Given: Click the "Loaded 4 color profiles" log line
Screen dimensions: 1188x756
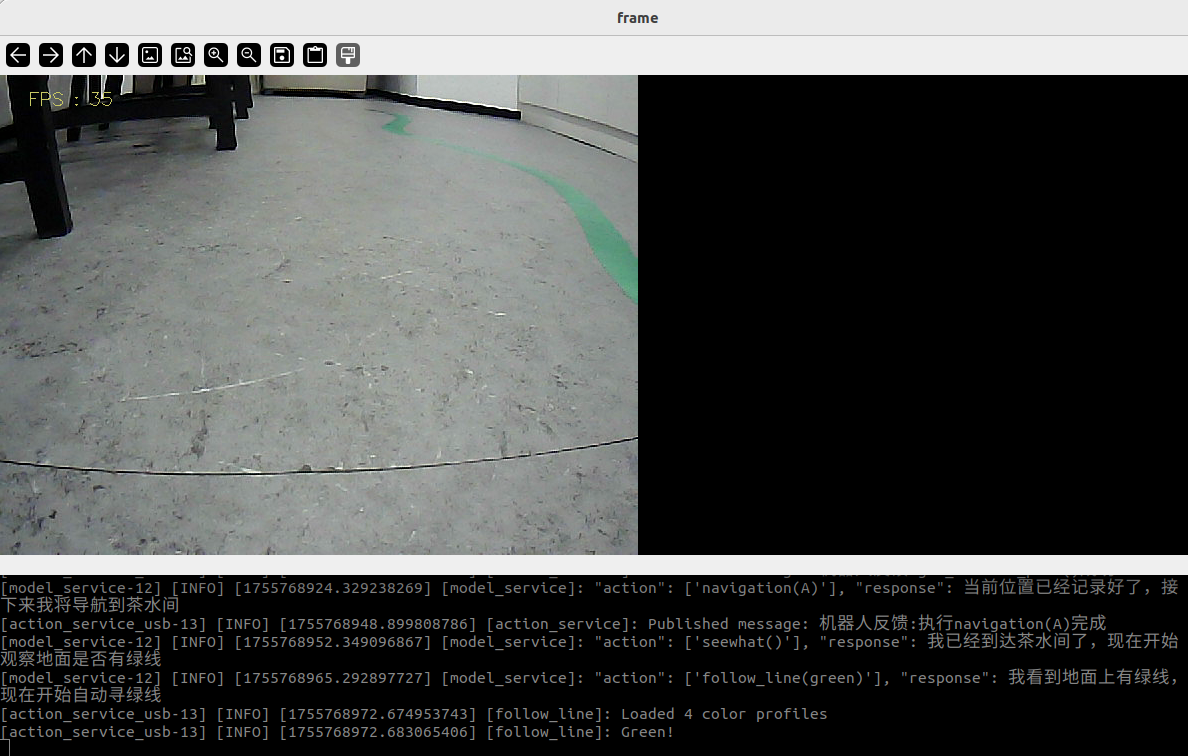Looking at the screenshot, I should click(x=723, y=714).
